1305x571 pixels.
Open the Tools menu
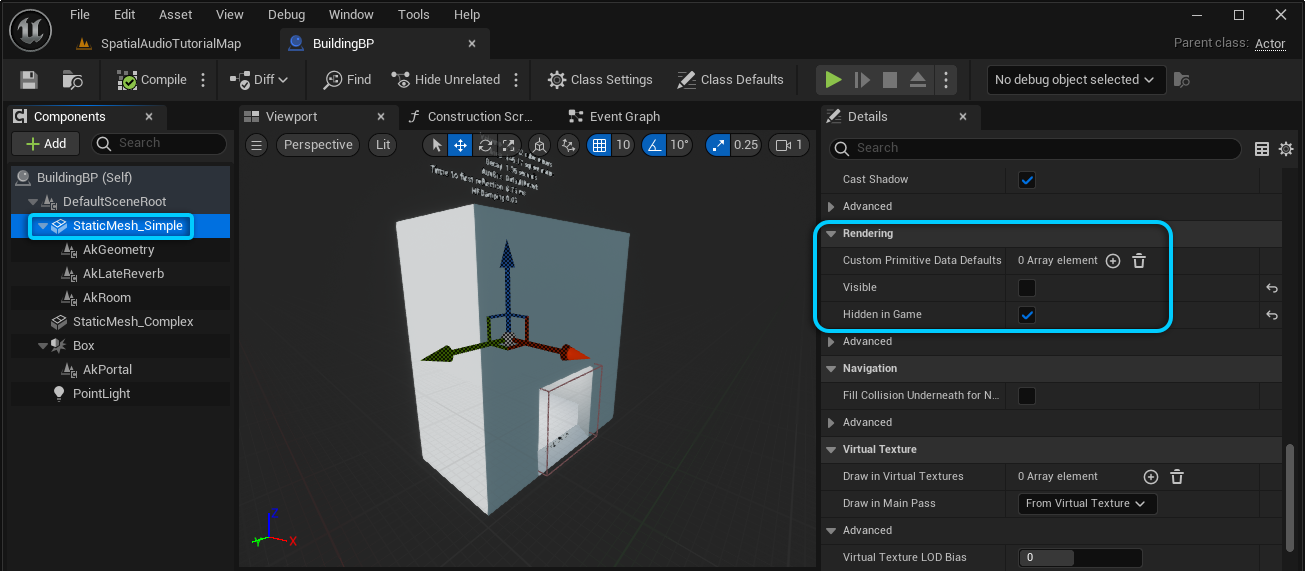click(x=413, y=15)
